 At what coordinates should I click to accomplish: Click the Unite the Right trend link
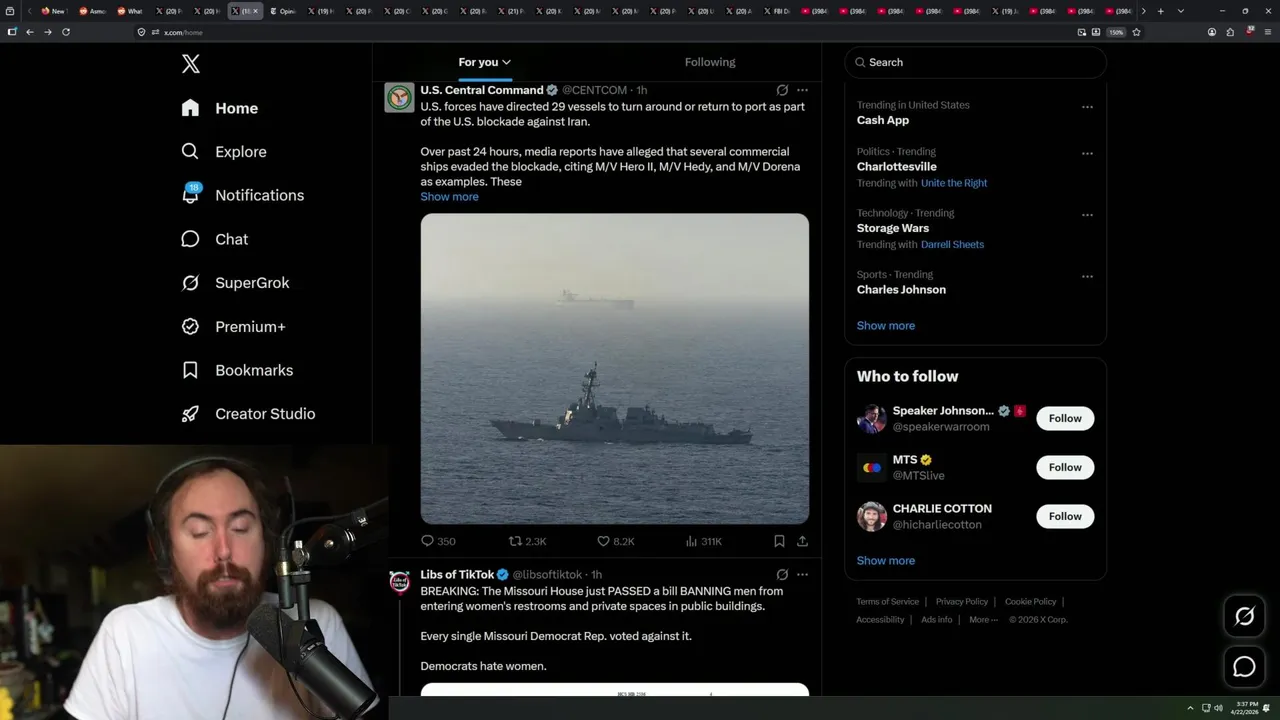[954, 183]
